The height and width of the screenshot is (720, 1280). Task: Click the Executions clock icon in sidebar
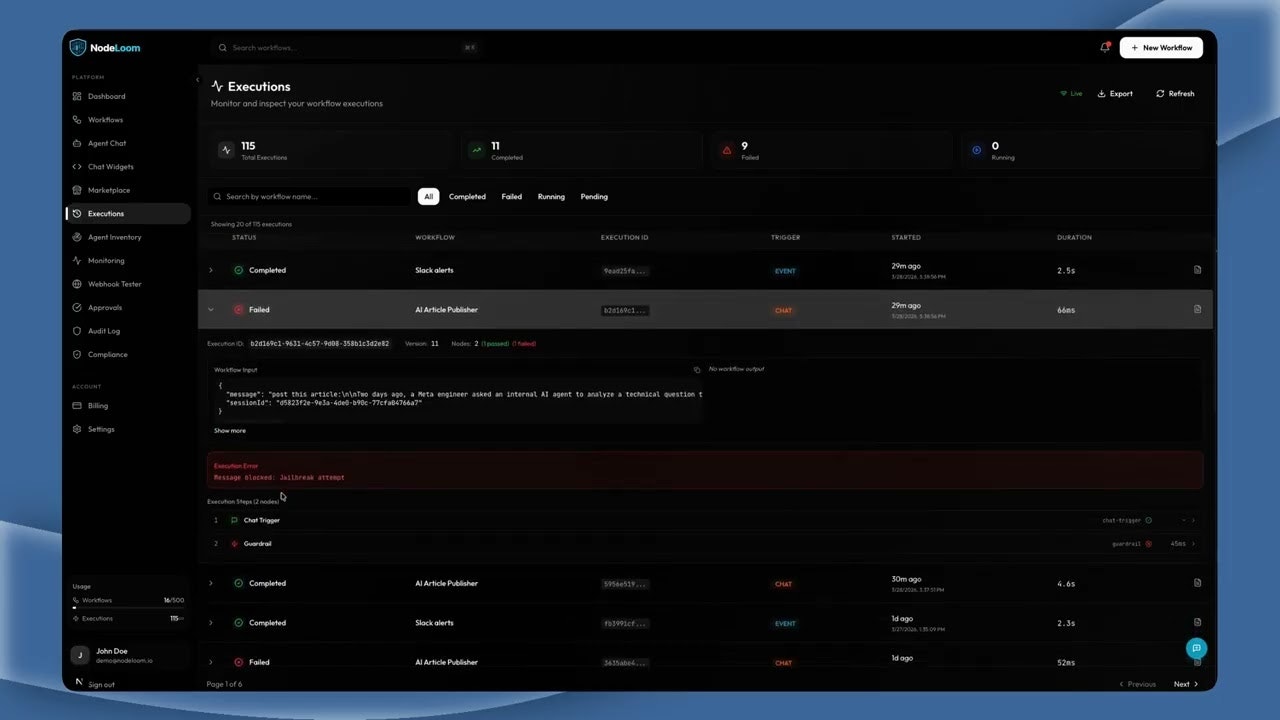(x=77, y=213)
